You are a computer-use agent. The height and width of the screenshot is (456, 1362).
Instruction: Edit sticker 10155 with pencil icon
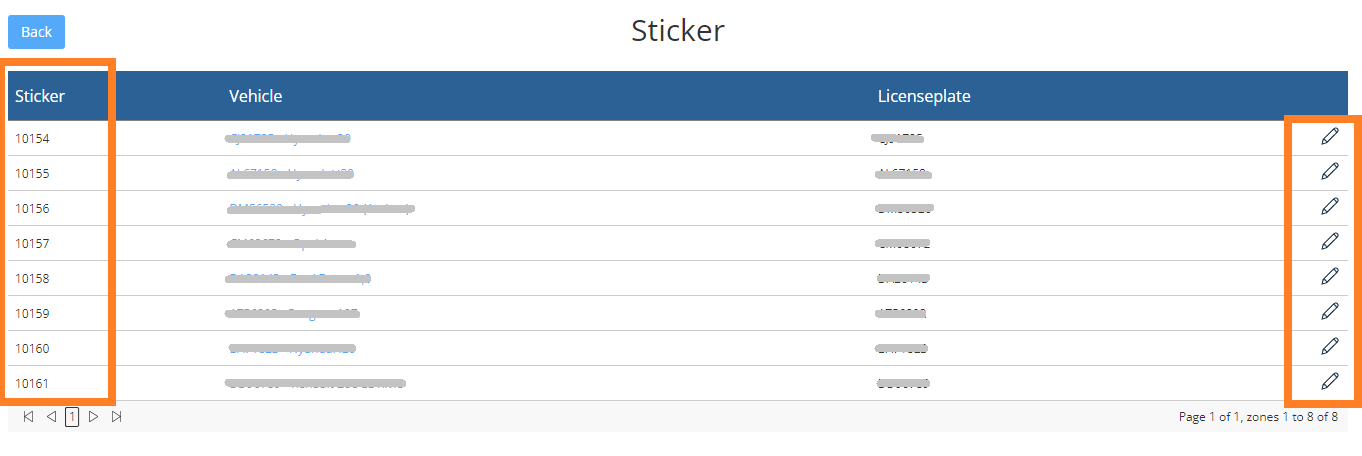tap(1329, 172)
